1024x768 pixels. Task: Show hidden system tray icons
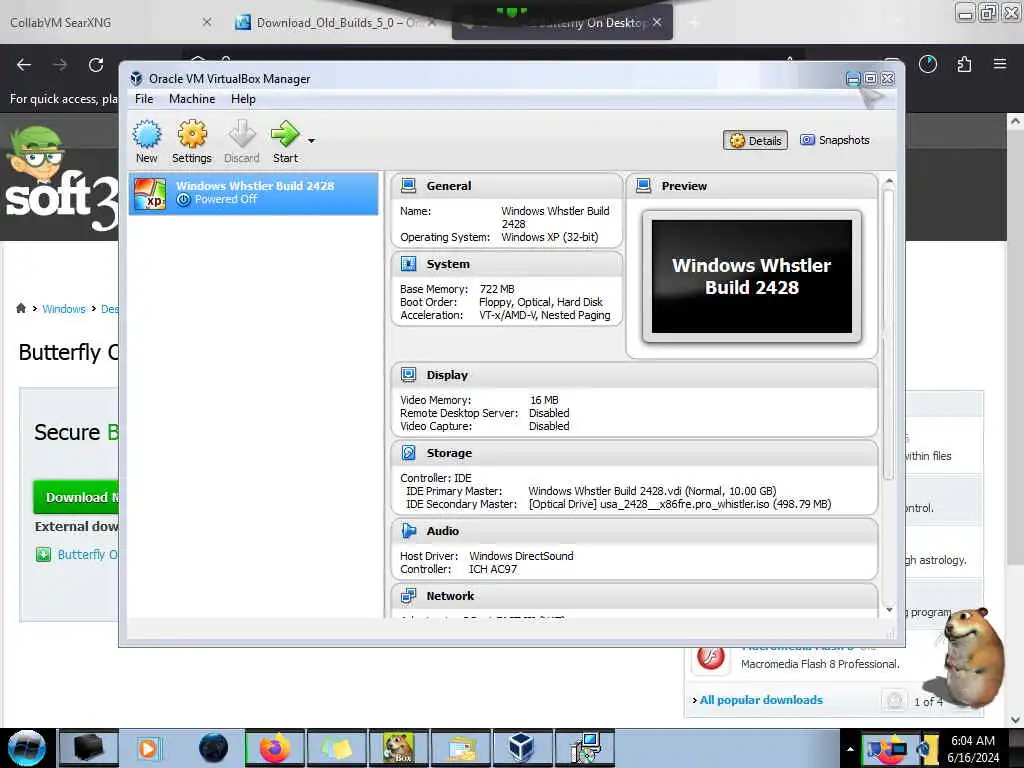850,749
